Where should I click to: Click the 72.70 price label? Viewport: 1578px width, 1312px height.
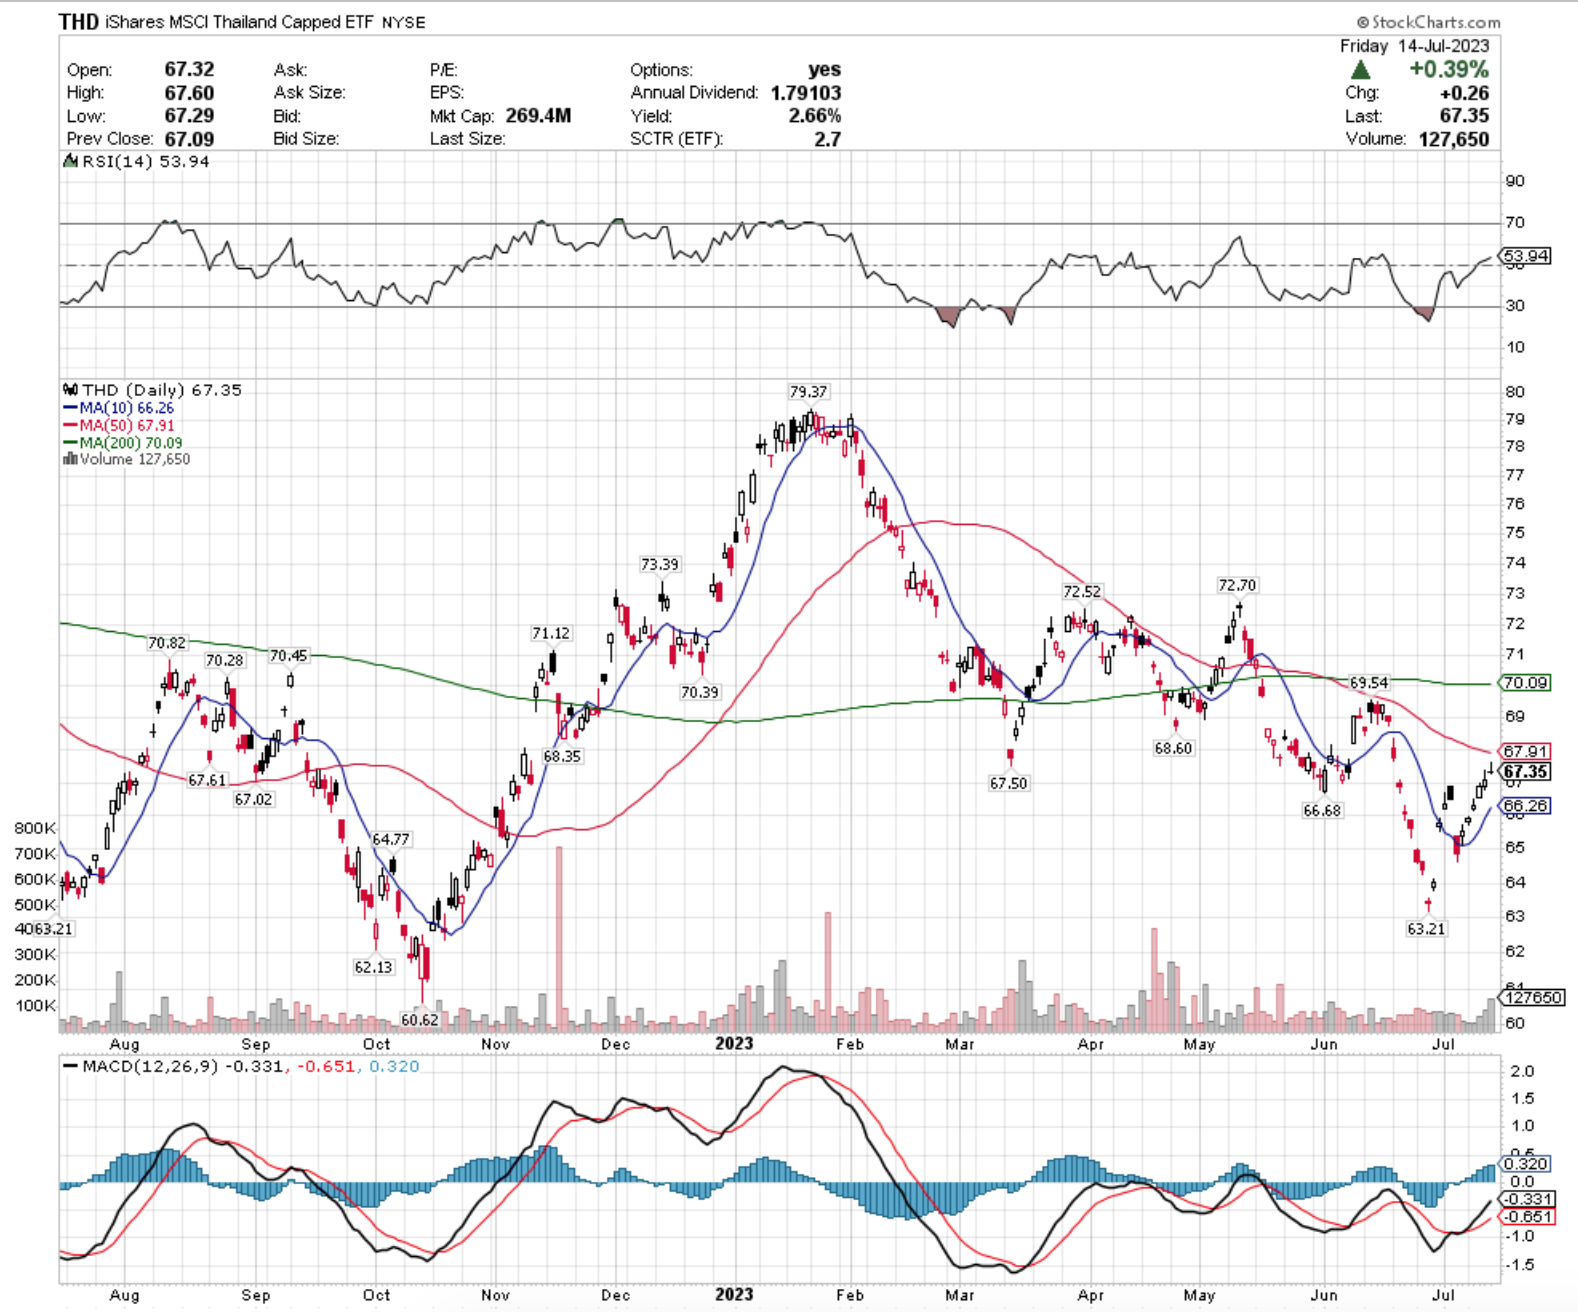coord(1237,586)
